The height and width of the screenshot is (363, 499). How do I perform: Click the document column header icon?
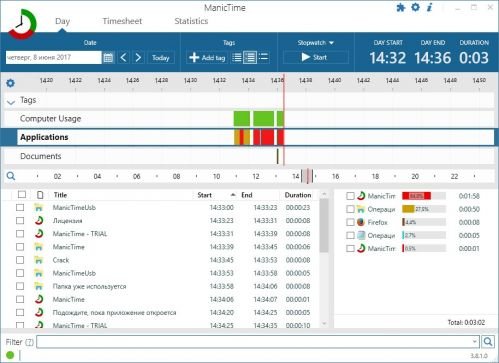(40, 195)
